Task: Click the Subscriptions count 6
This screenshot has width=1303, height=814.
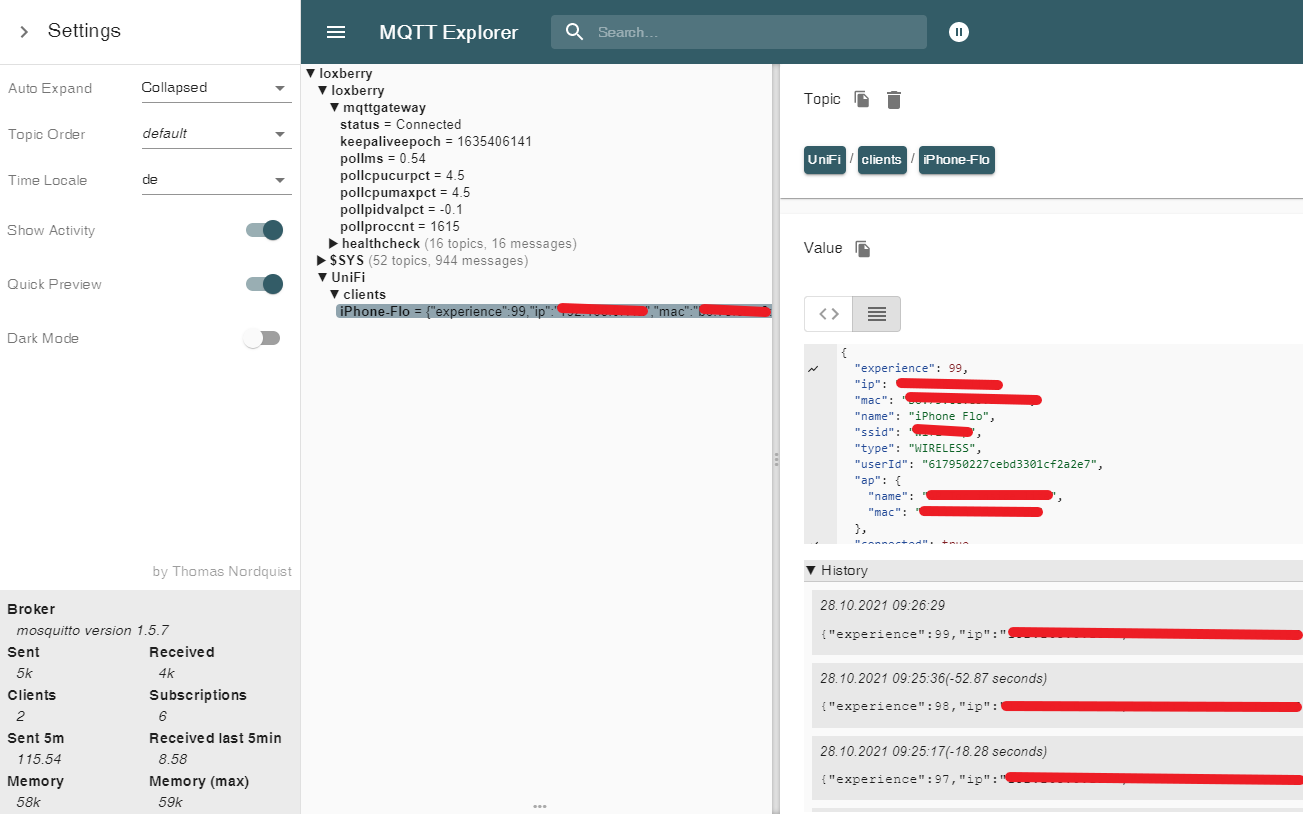Action: point(162,716)
